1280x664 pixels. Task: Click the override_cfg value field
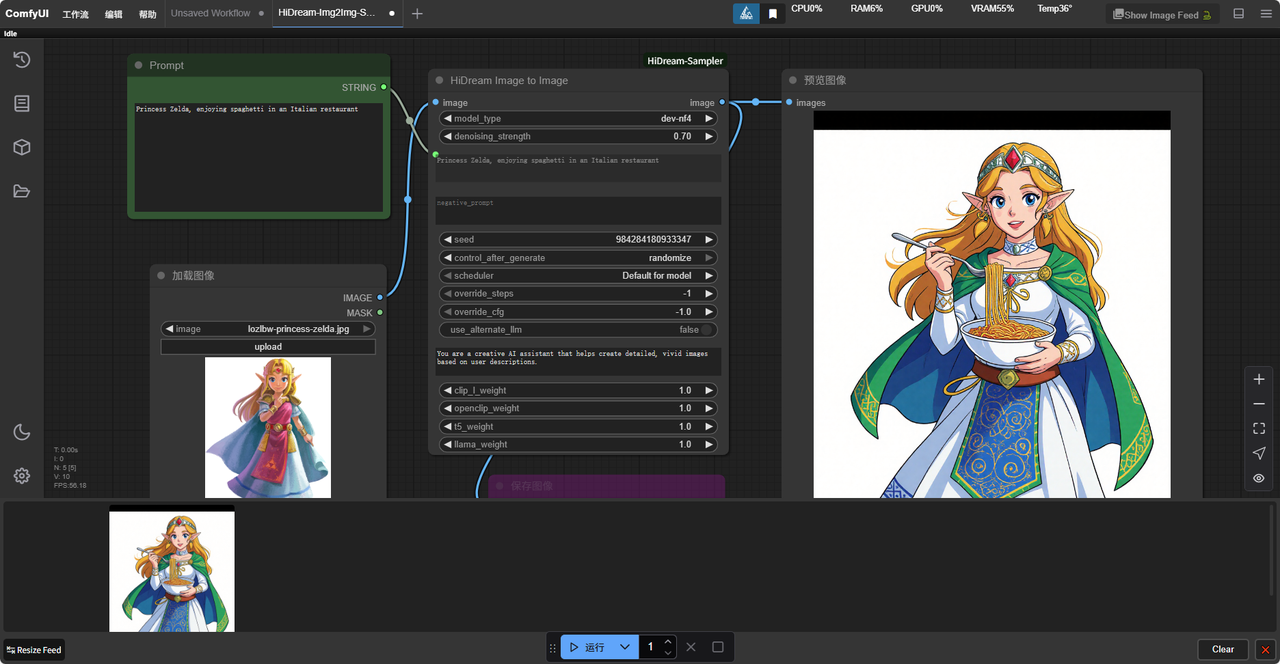[579, 312]
